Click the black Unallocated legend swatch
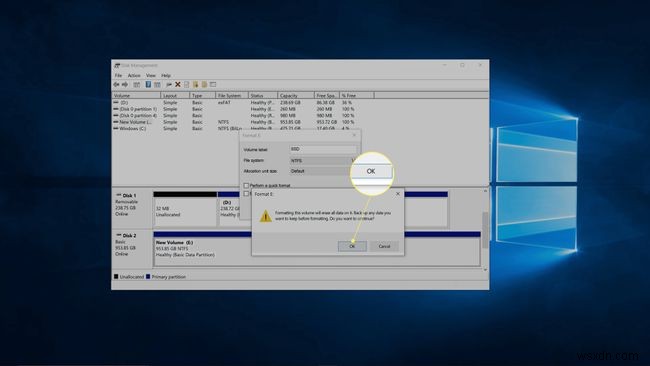The image size is (650, 366). click(x=116, y=276)
